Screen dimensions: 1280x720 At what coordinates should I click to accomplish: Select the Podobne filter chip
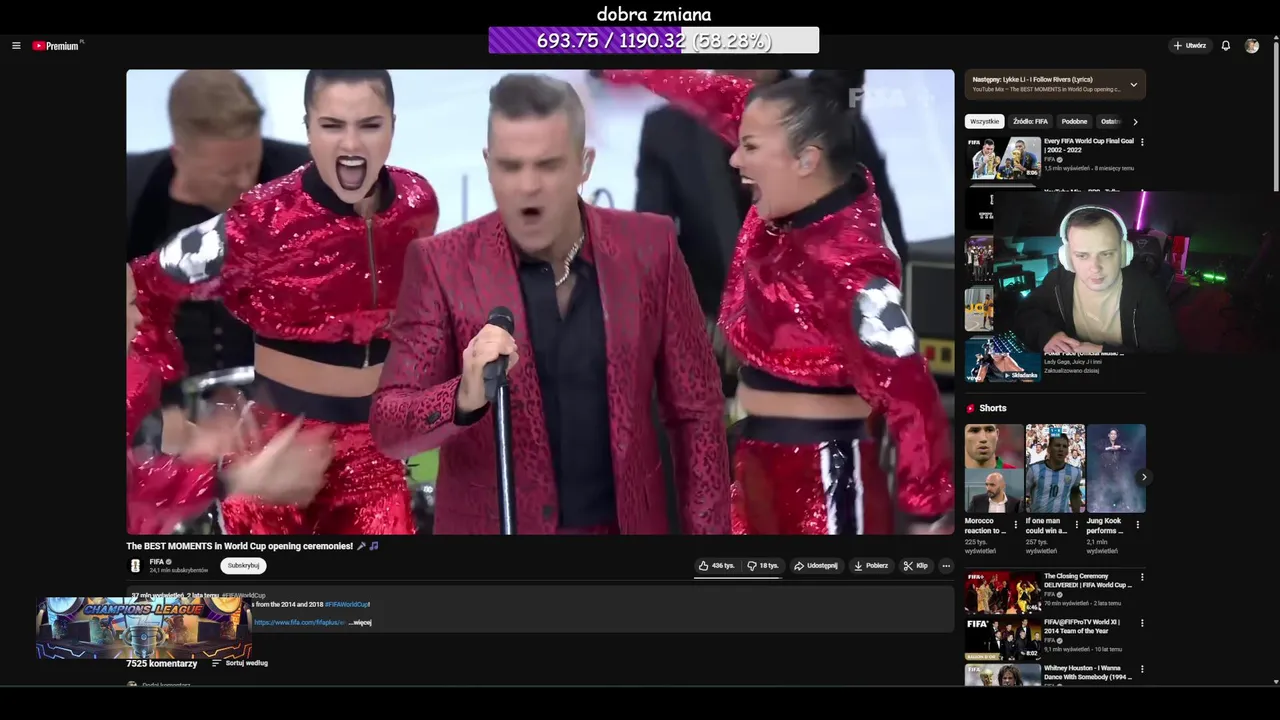click(x=1074, y=122)
